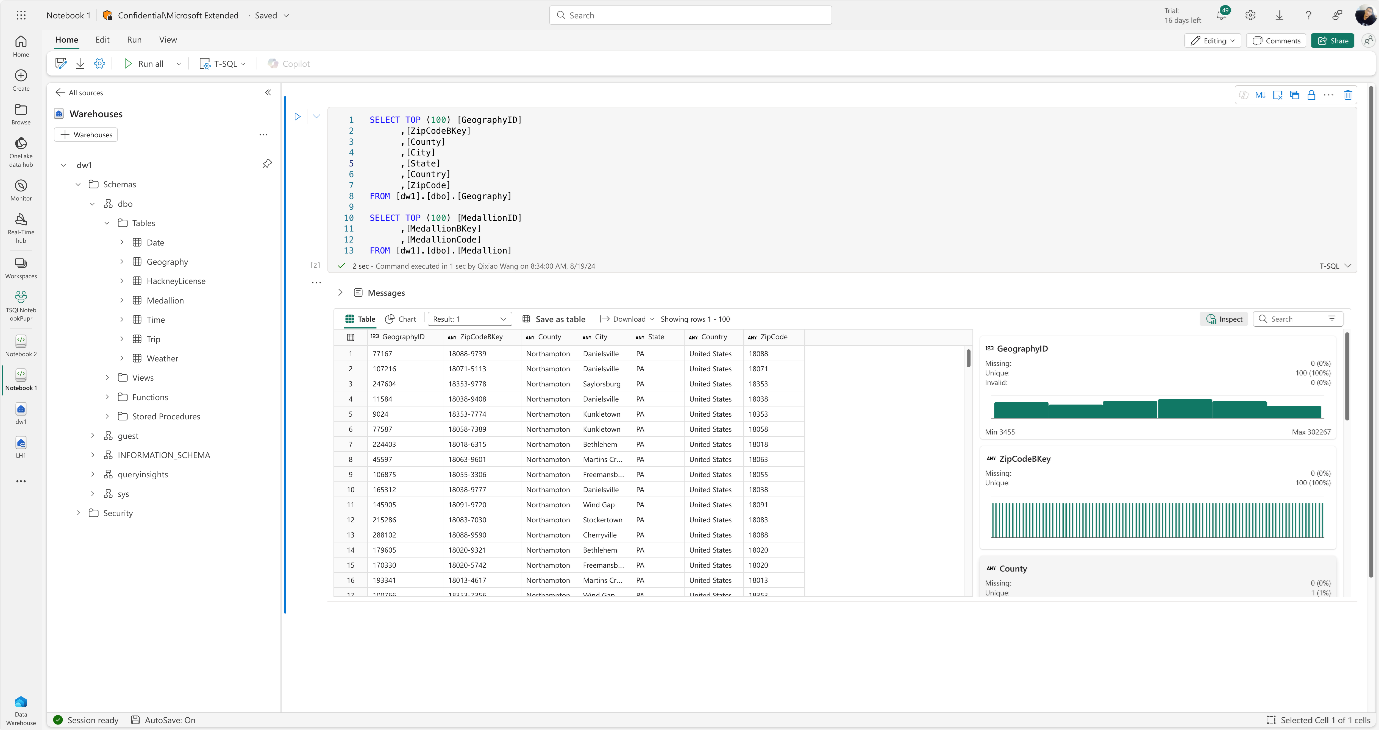Switch to the View ribbon tab

(x=168, y=40)
